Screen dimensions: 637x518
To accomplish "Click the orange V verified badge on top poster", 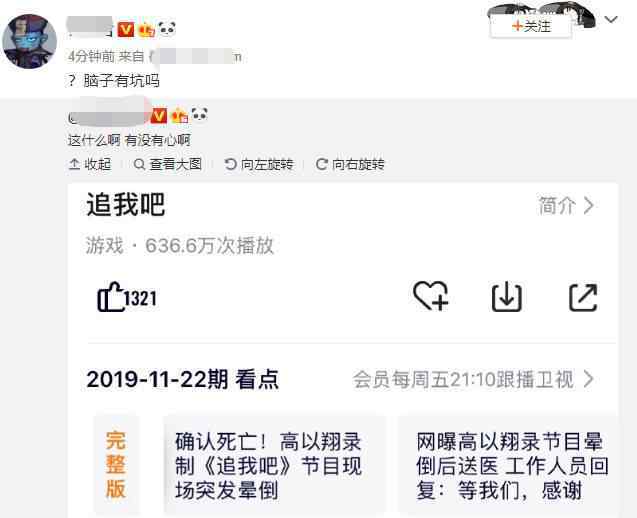I will tap(126, 30).
